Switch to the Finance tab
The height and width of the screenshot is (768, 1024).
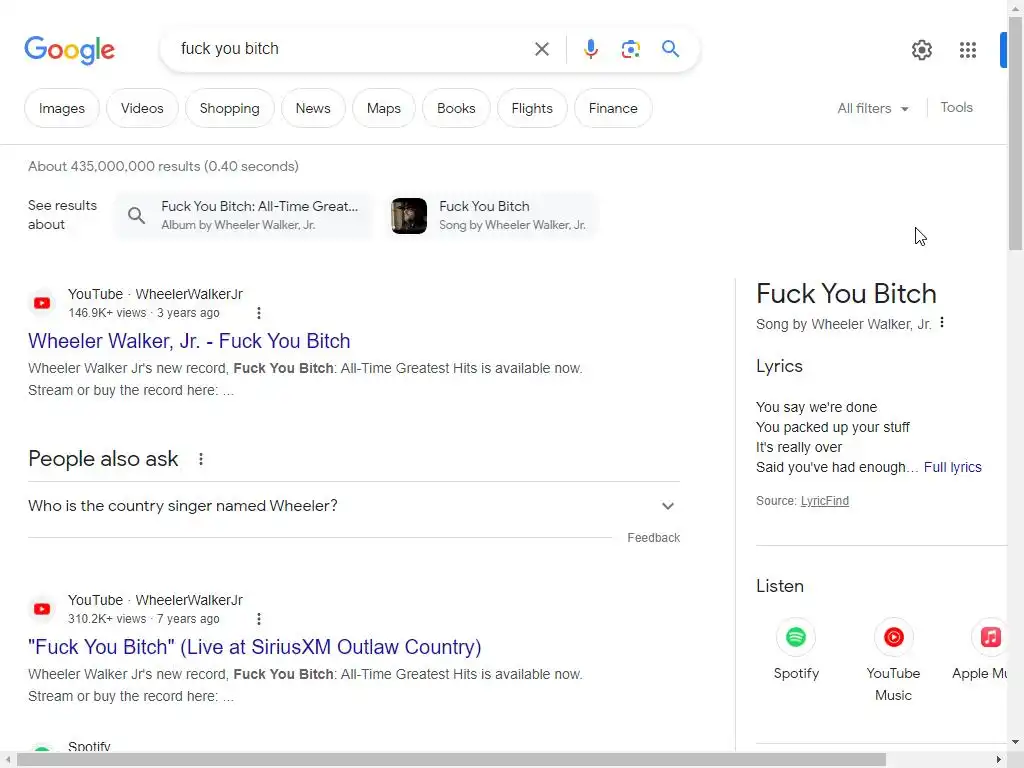point(613,108)
